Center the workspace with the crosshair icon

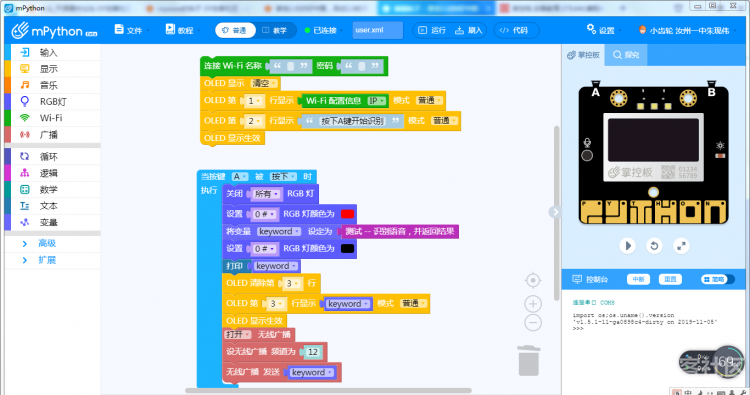pos(533,280)
